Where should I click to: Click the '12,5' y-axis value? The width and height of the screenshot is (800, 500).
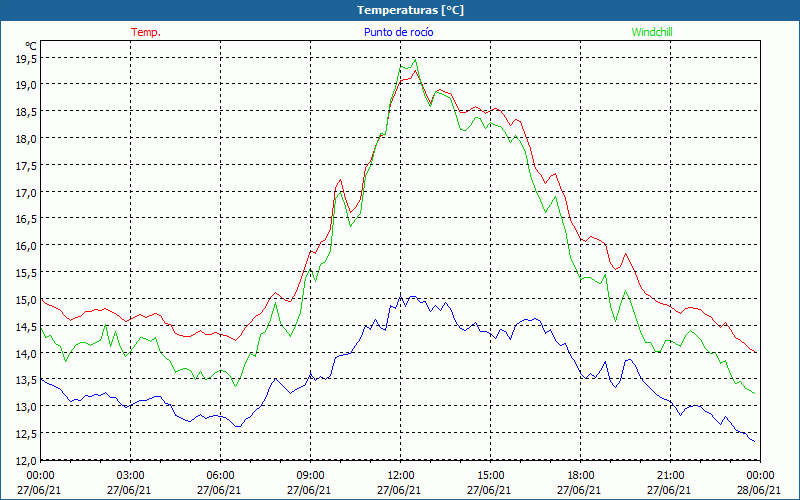[x=26, y=434]
